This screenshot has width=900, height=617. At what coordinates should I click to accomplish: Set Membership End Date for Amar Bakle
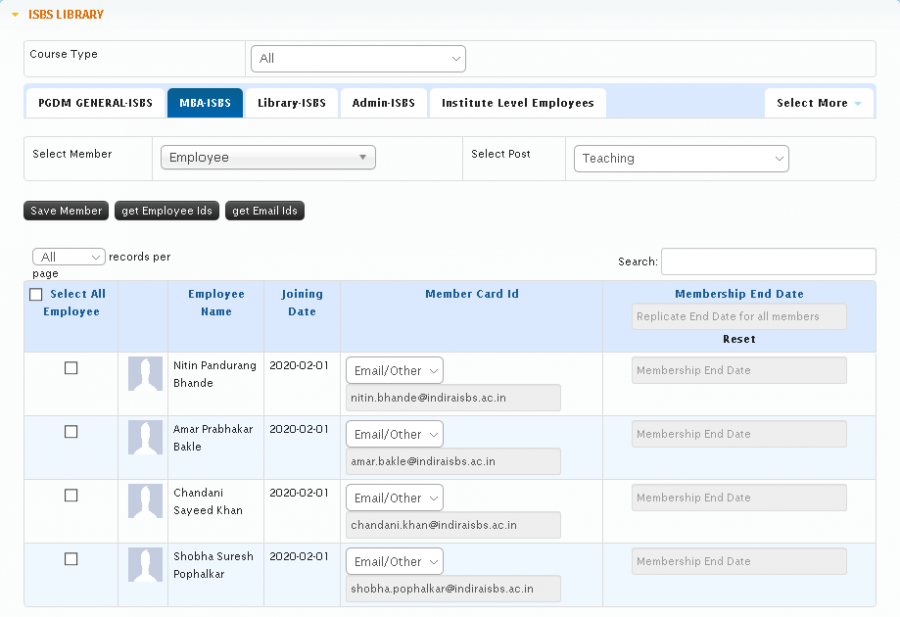[x=739, y=434]
